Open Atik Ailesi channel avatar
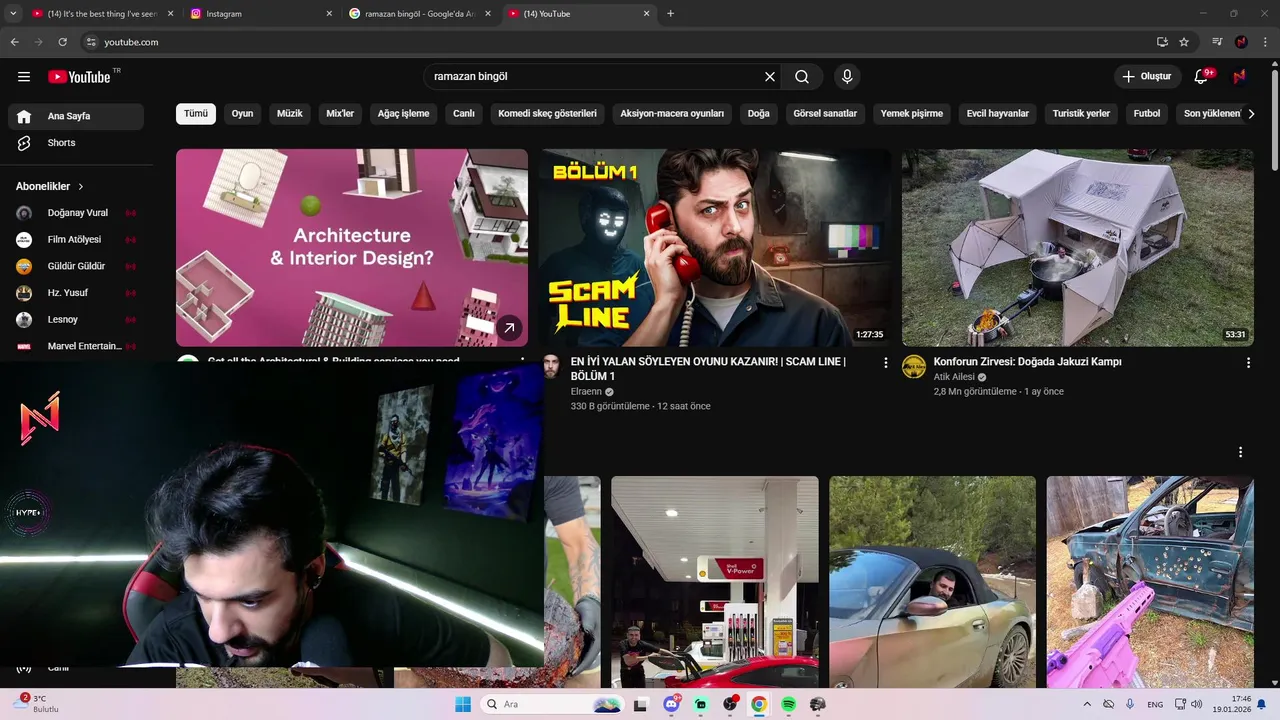 tap(914, 367)
